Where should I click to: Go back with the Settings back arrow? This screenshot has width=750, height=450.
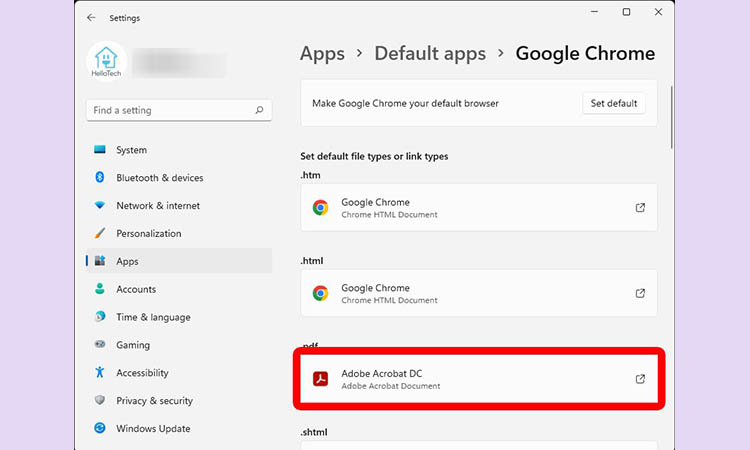(x=91, y=18)
